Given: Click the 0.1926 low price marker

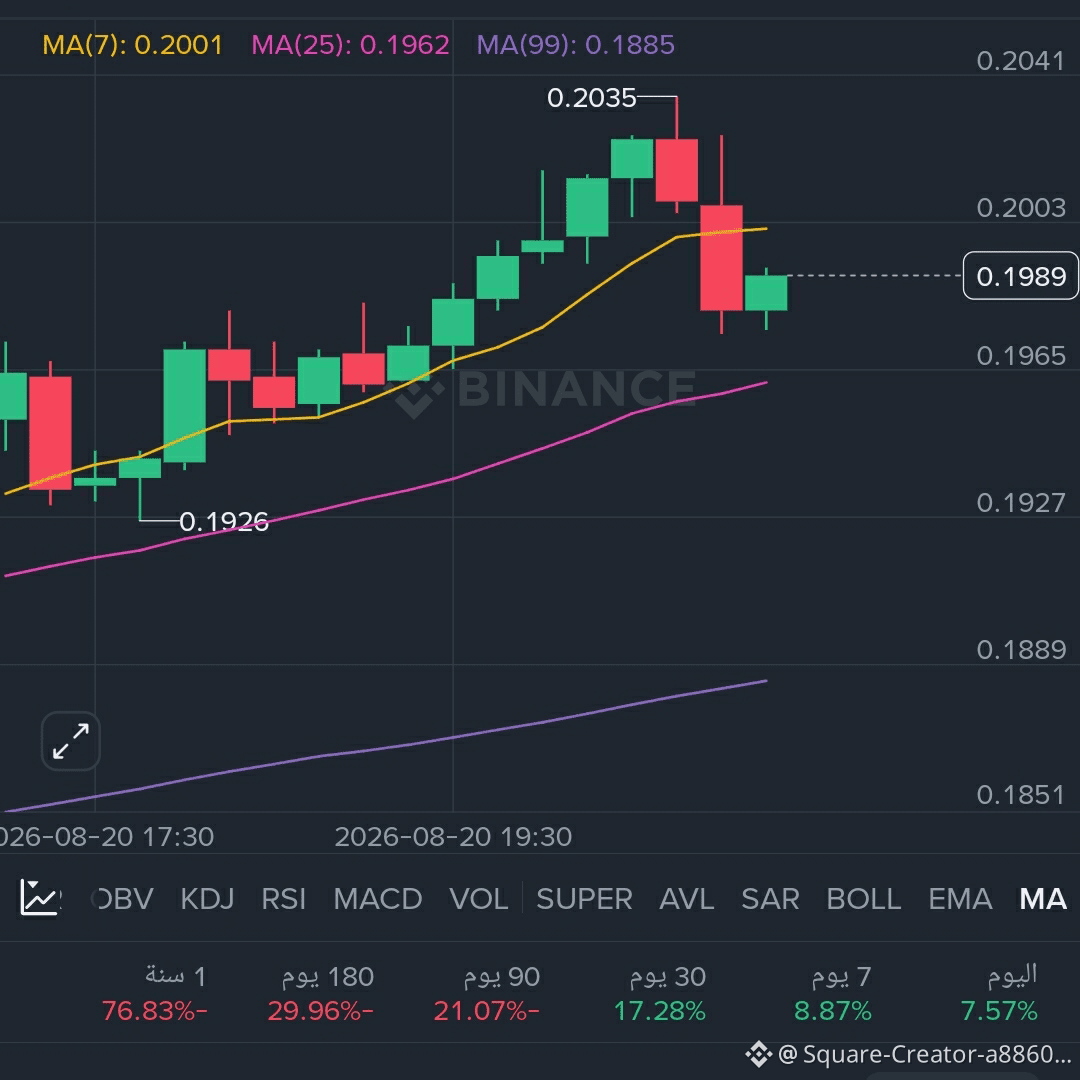Looking at the screenshot, I should 224,521.
